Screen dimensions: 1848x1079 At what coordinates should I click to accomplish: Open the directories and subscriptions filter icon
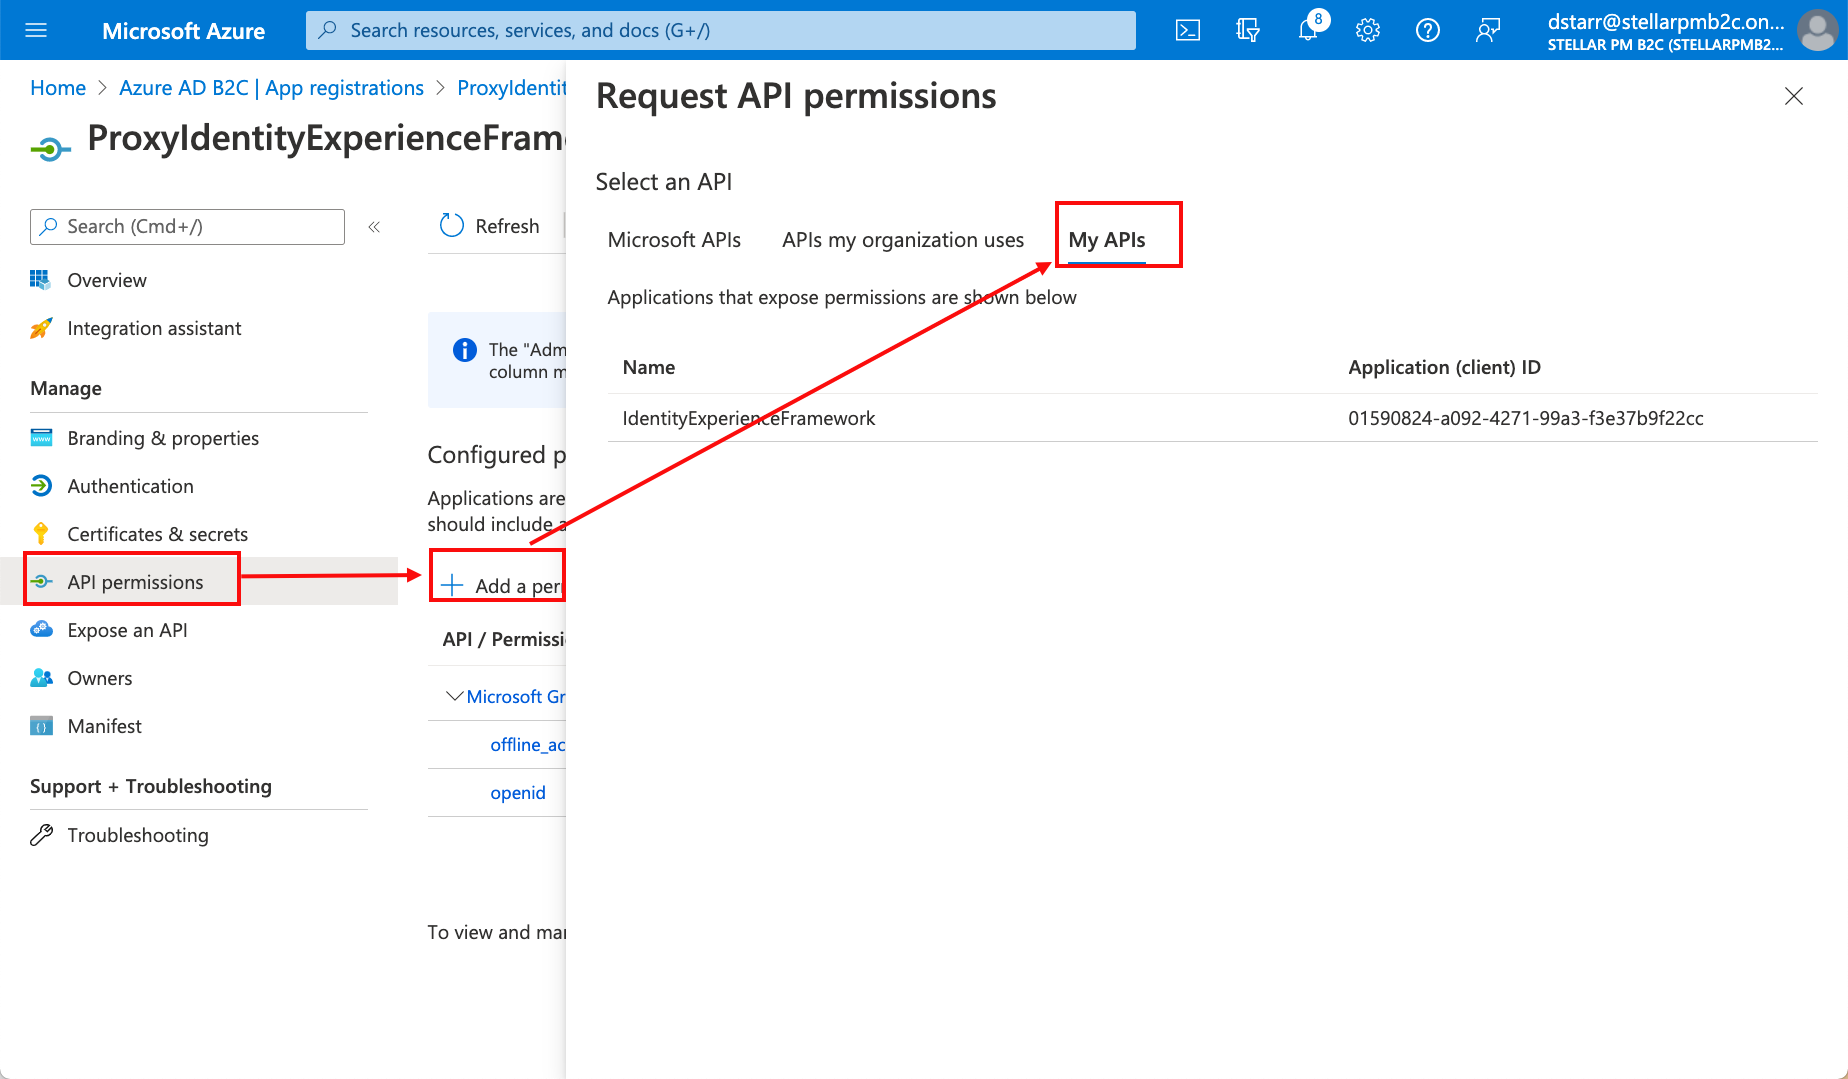coord(1247,30)
